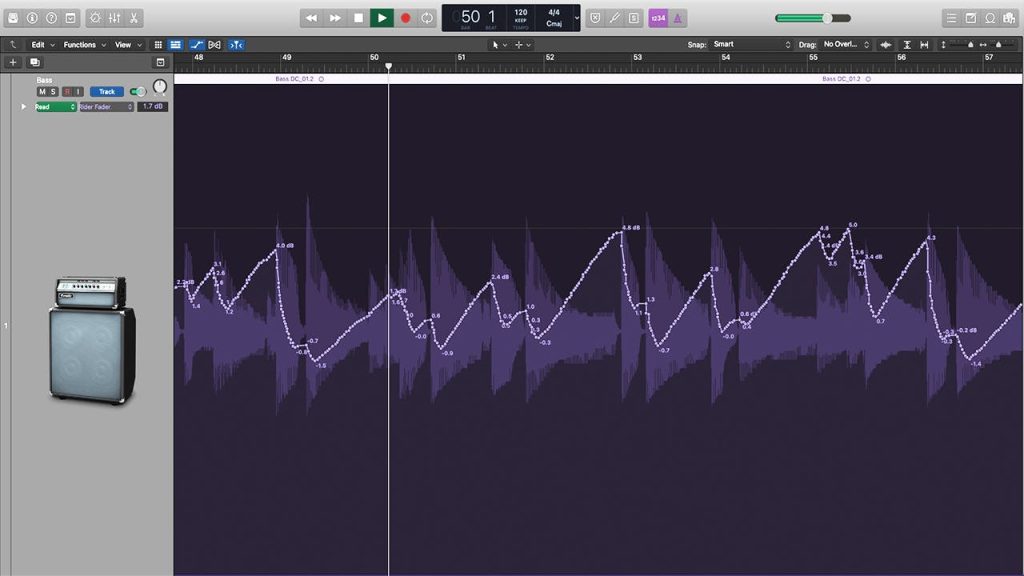Click the Record button

[405, 18]
